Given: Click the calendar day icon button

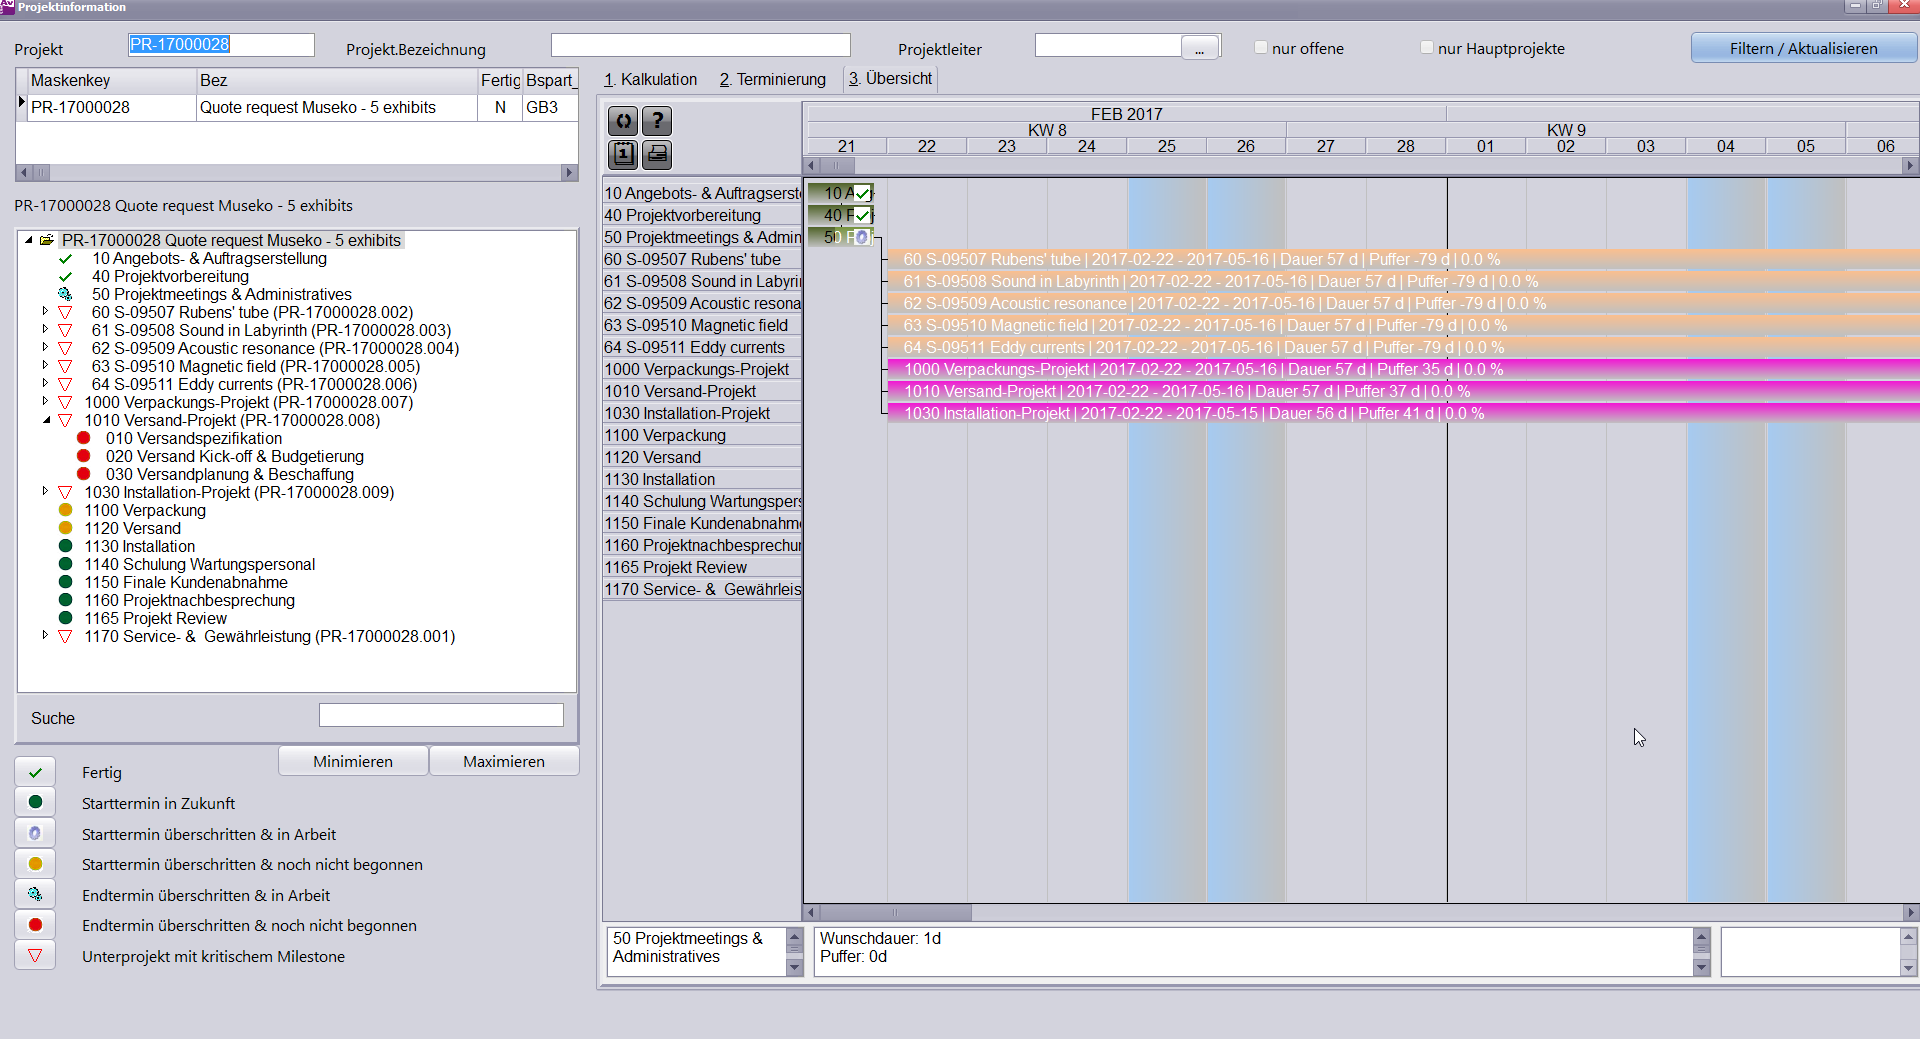Looking at the screenshot, I should [623, 154].
